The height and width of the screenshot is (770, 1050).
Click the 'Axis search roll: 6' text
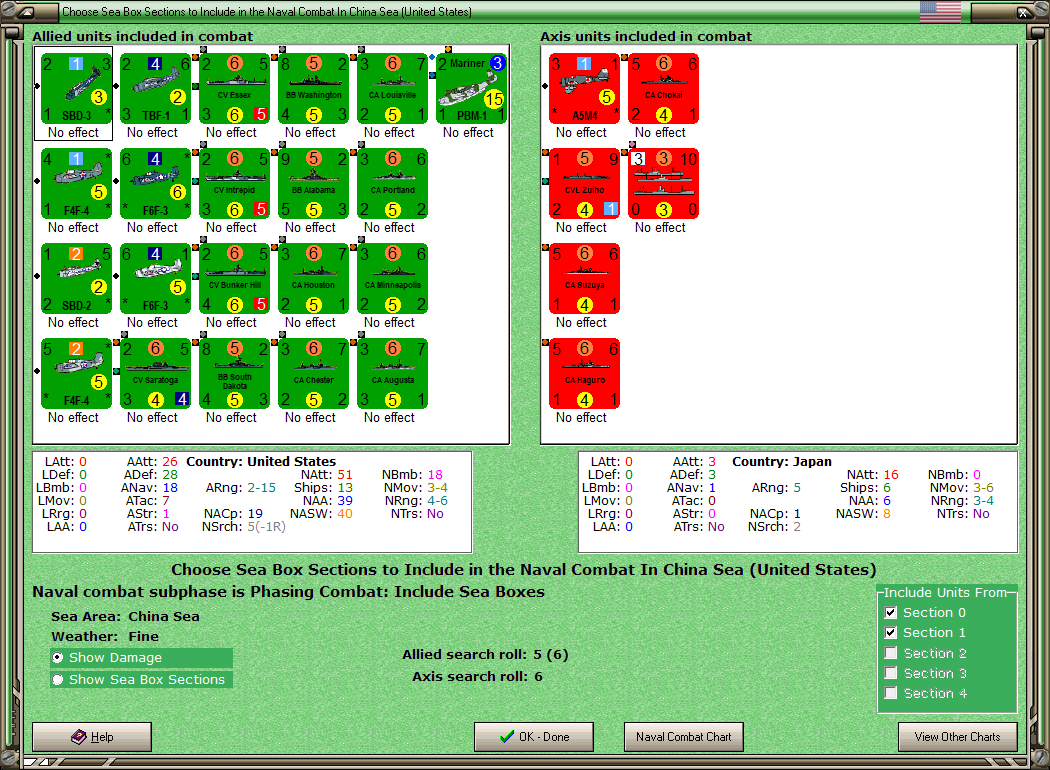(477, 677)
